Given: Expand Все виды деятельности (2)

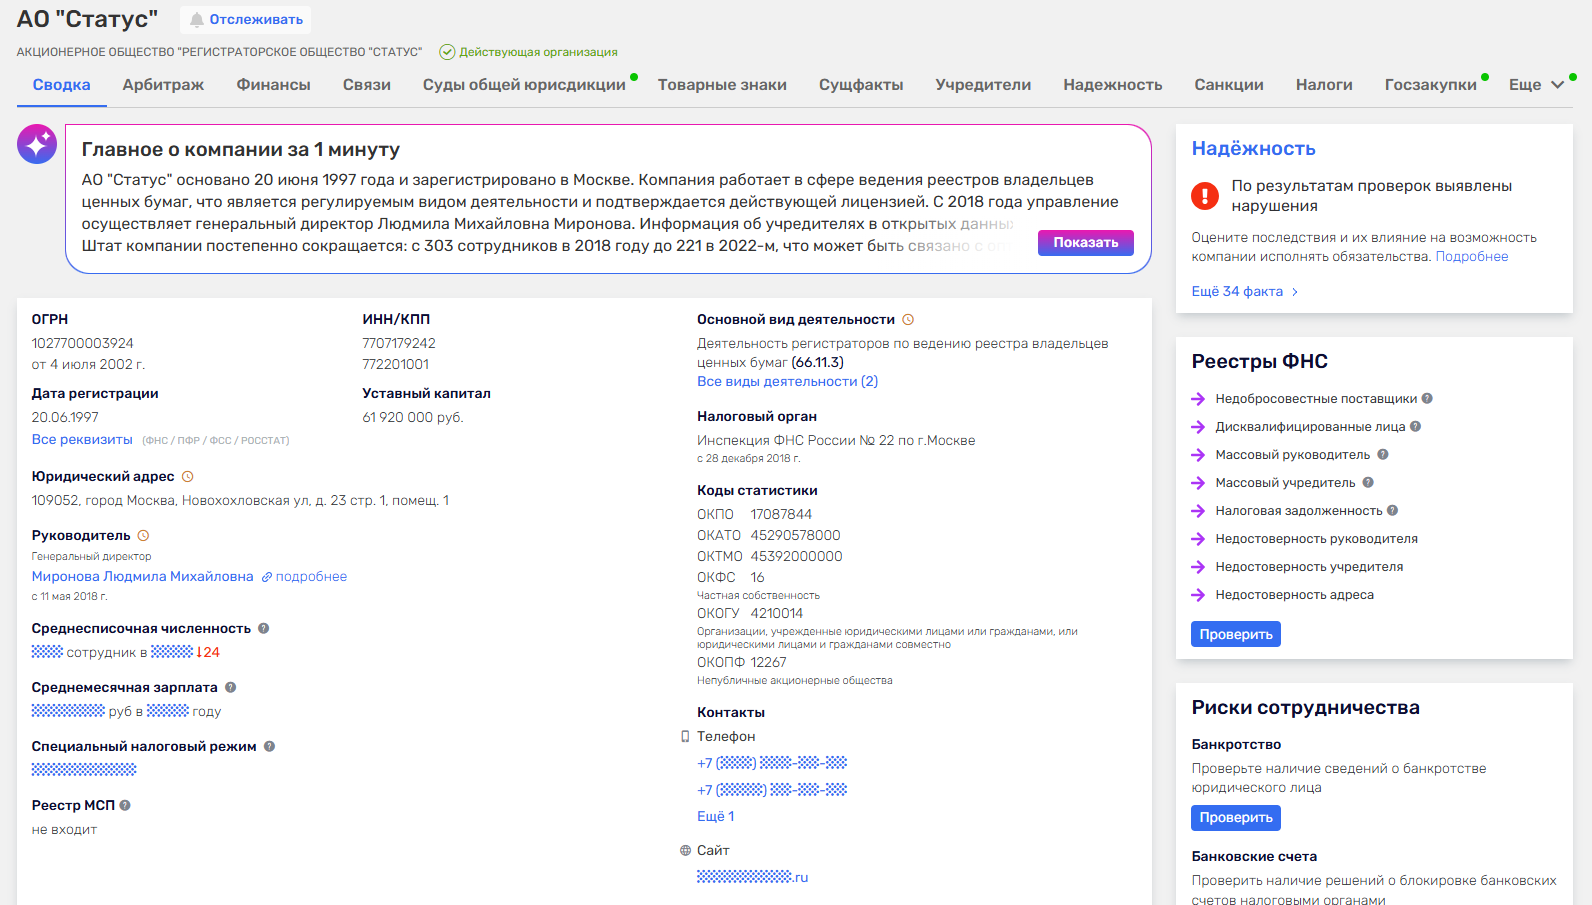Looking at the screenshot, I should click(x=787, y=382).
